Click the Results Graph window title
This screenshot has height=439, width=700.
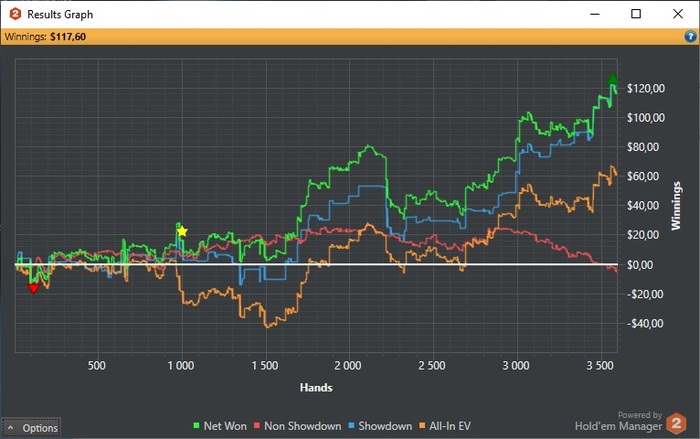click(x=60, y=14)
